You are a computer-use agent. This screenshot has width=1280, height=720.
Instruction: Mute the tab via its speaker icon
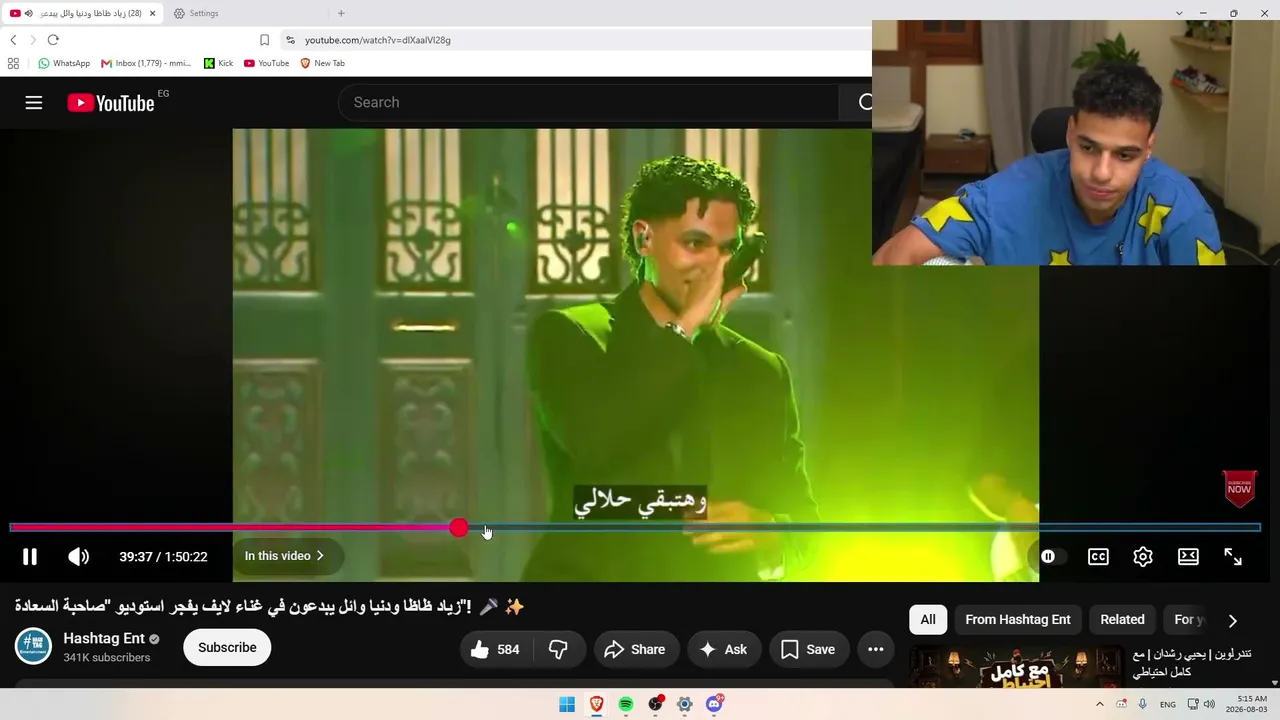click(x=28, y=13)
